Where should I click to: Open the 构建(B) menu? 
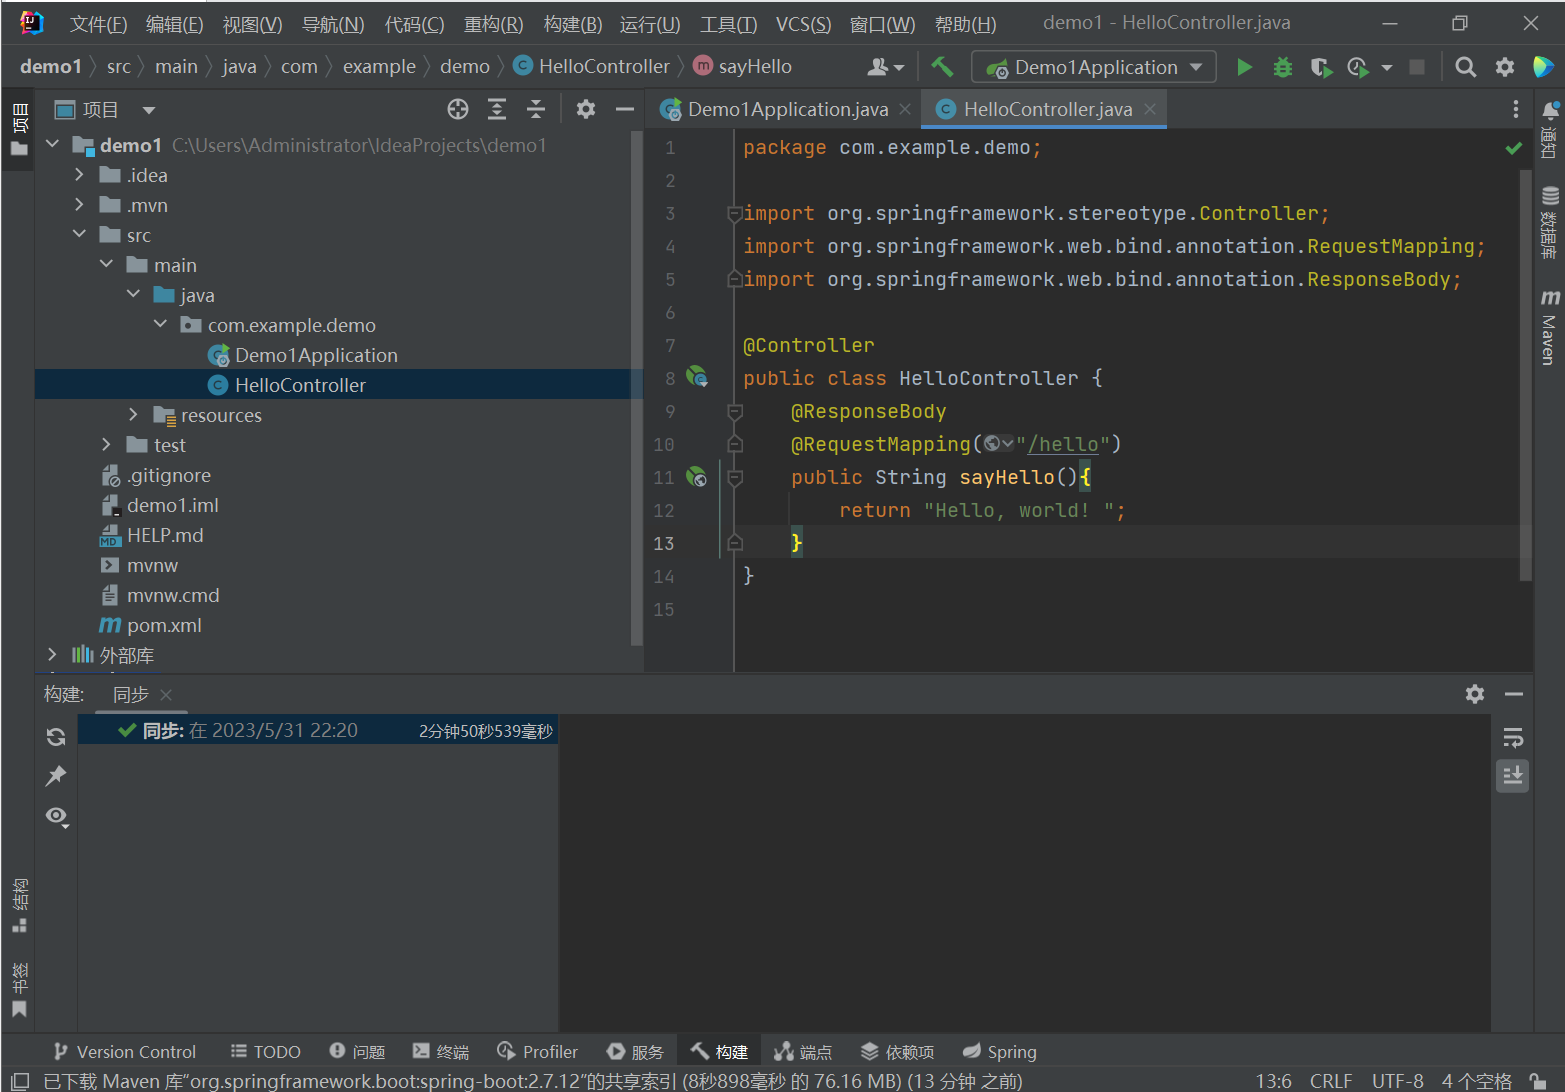click(572, 24)
